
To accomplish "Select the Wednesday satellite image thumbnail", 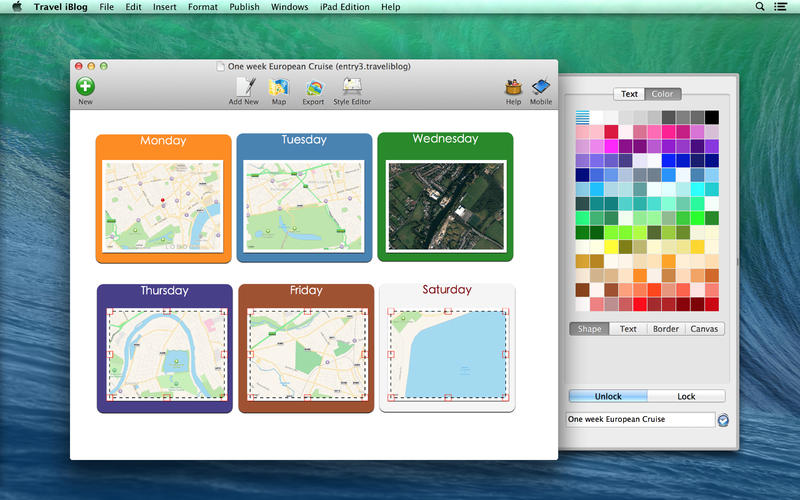I will (446, 206).
